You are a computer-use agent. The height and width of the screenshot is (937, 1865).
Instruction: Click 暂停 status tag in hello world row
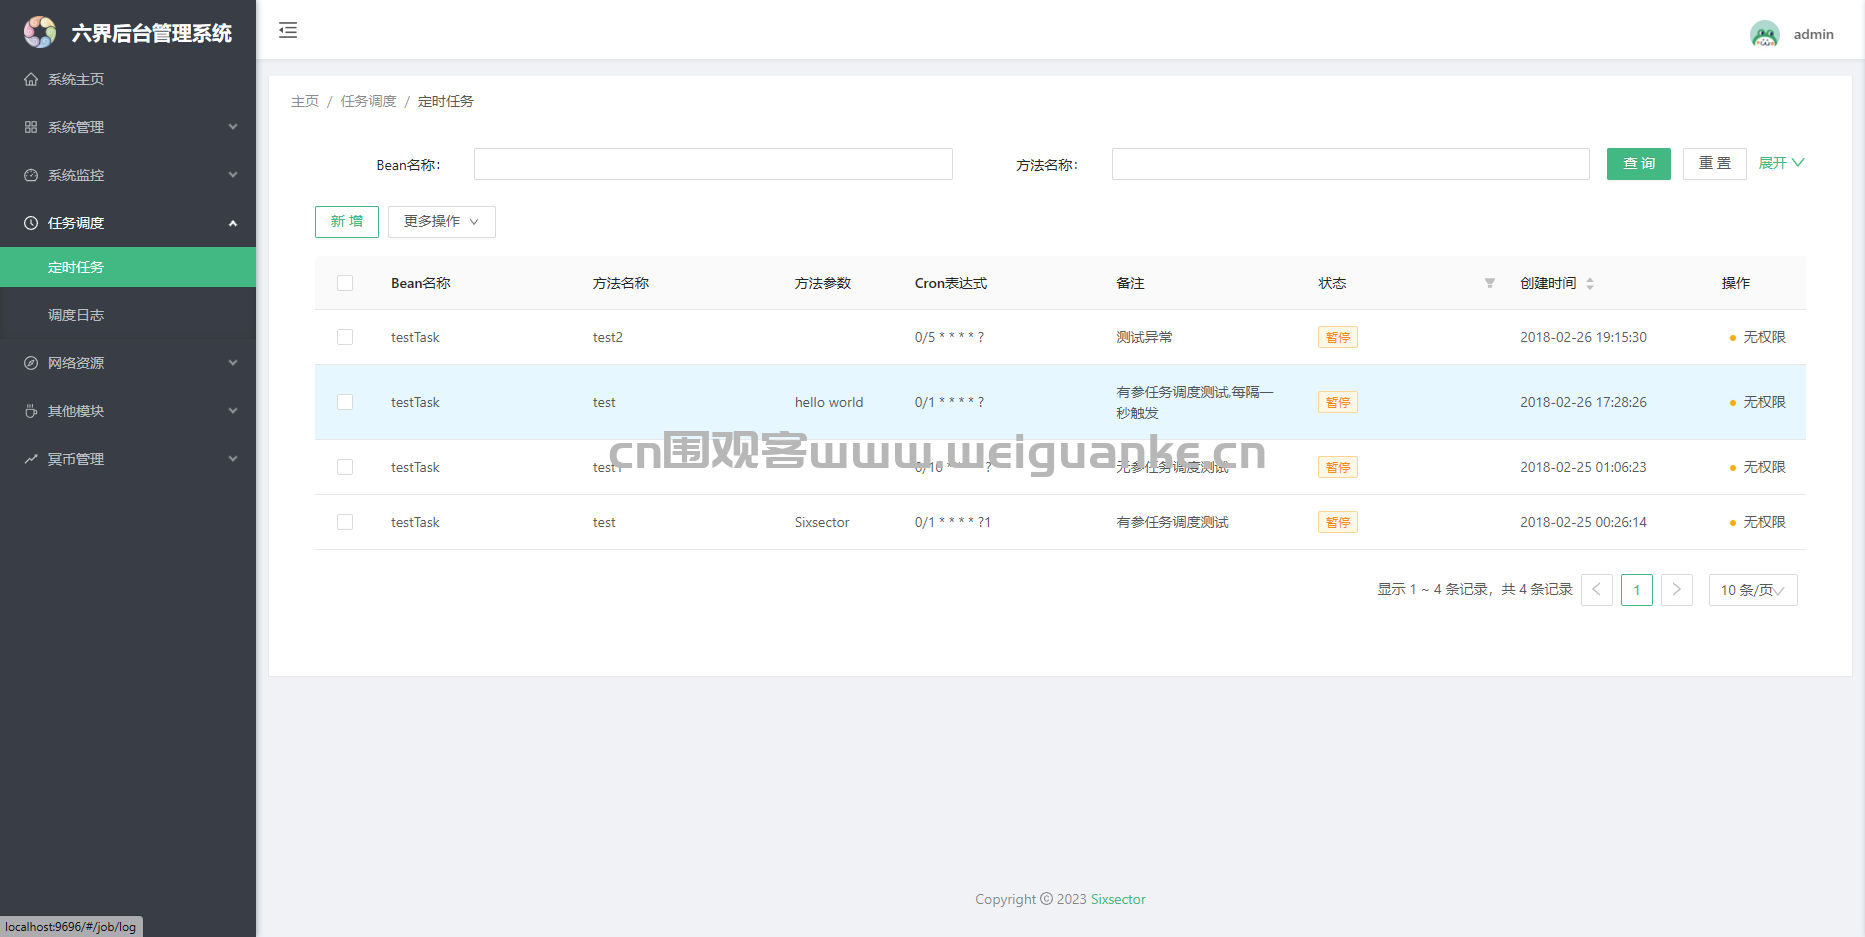1338,402
